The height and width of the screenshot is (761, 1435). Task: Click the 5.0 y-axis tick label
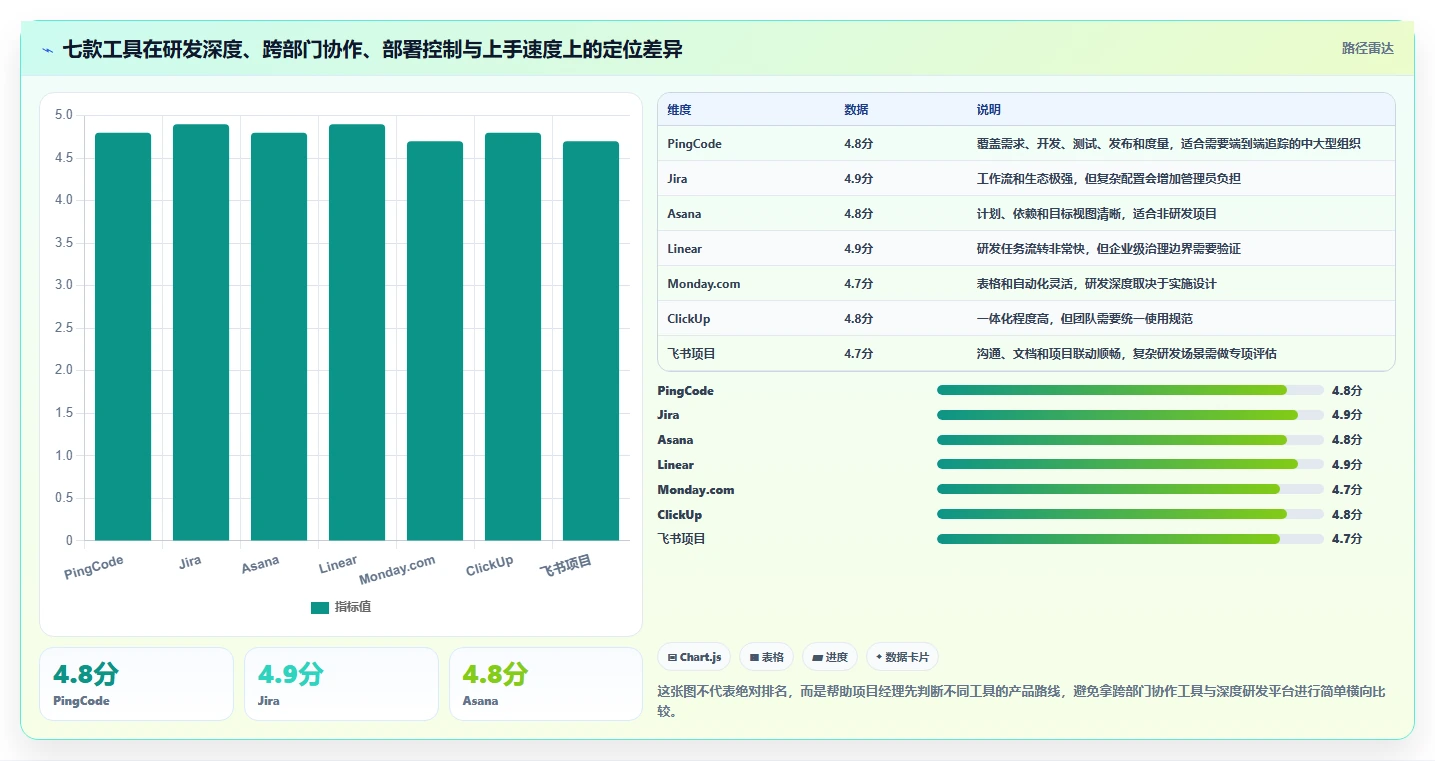pos(64,115)
